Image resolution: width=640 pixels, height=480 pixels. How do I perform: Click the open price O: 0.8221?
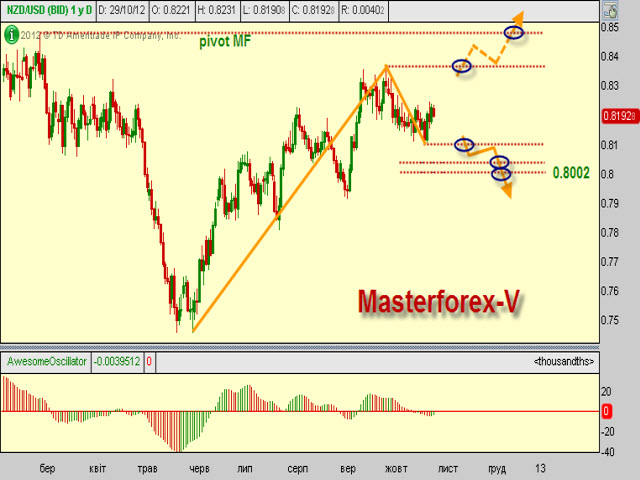click(x=172, y=10)
